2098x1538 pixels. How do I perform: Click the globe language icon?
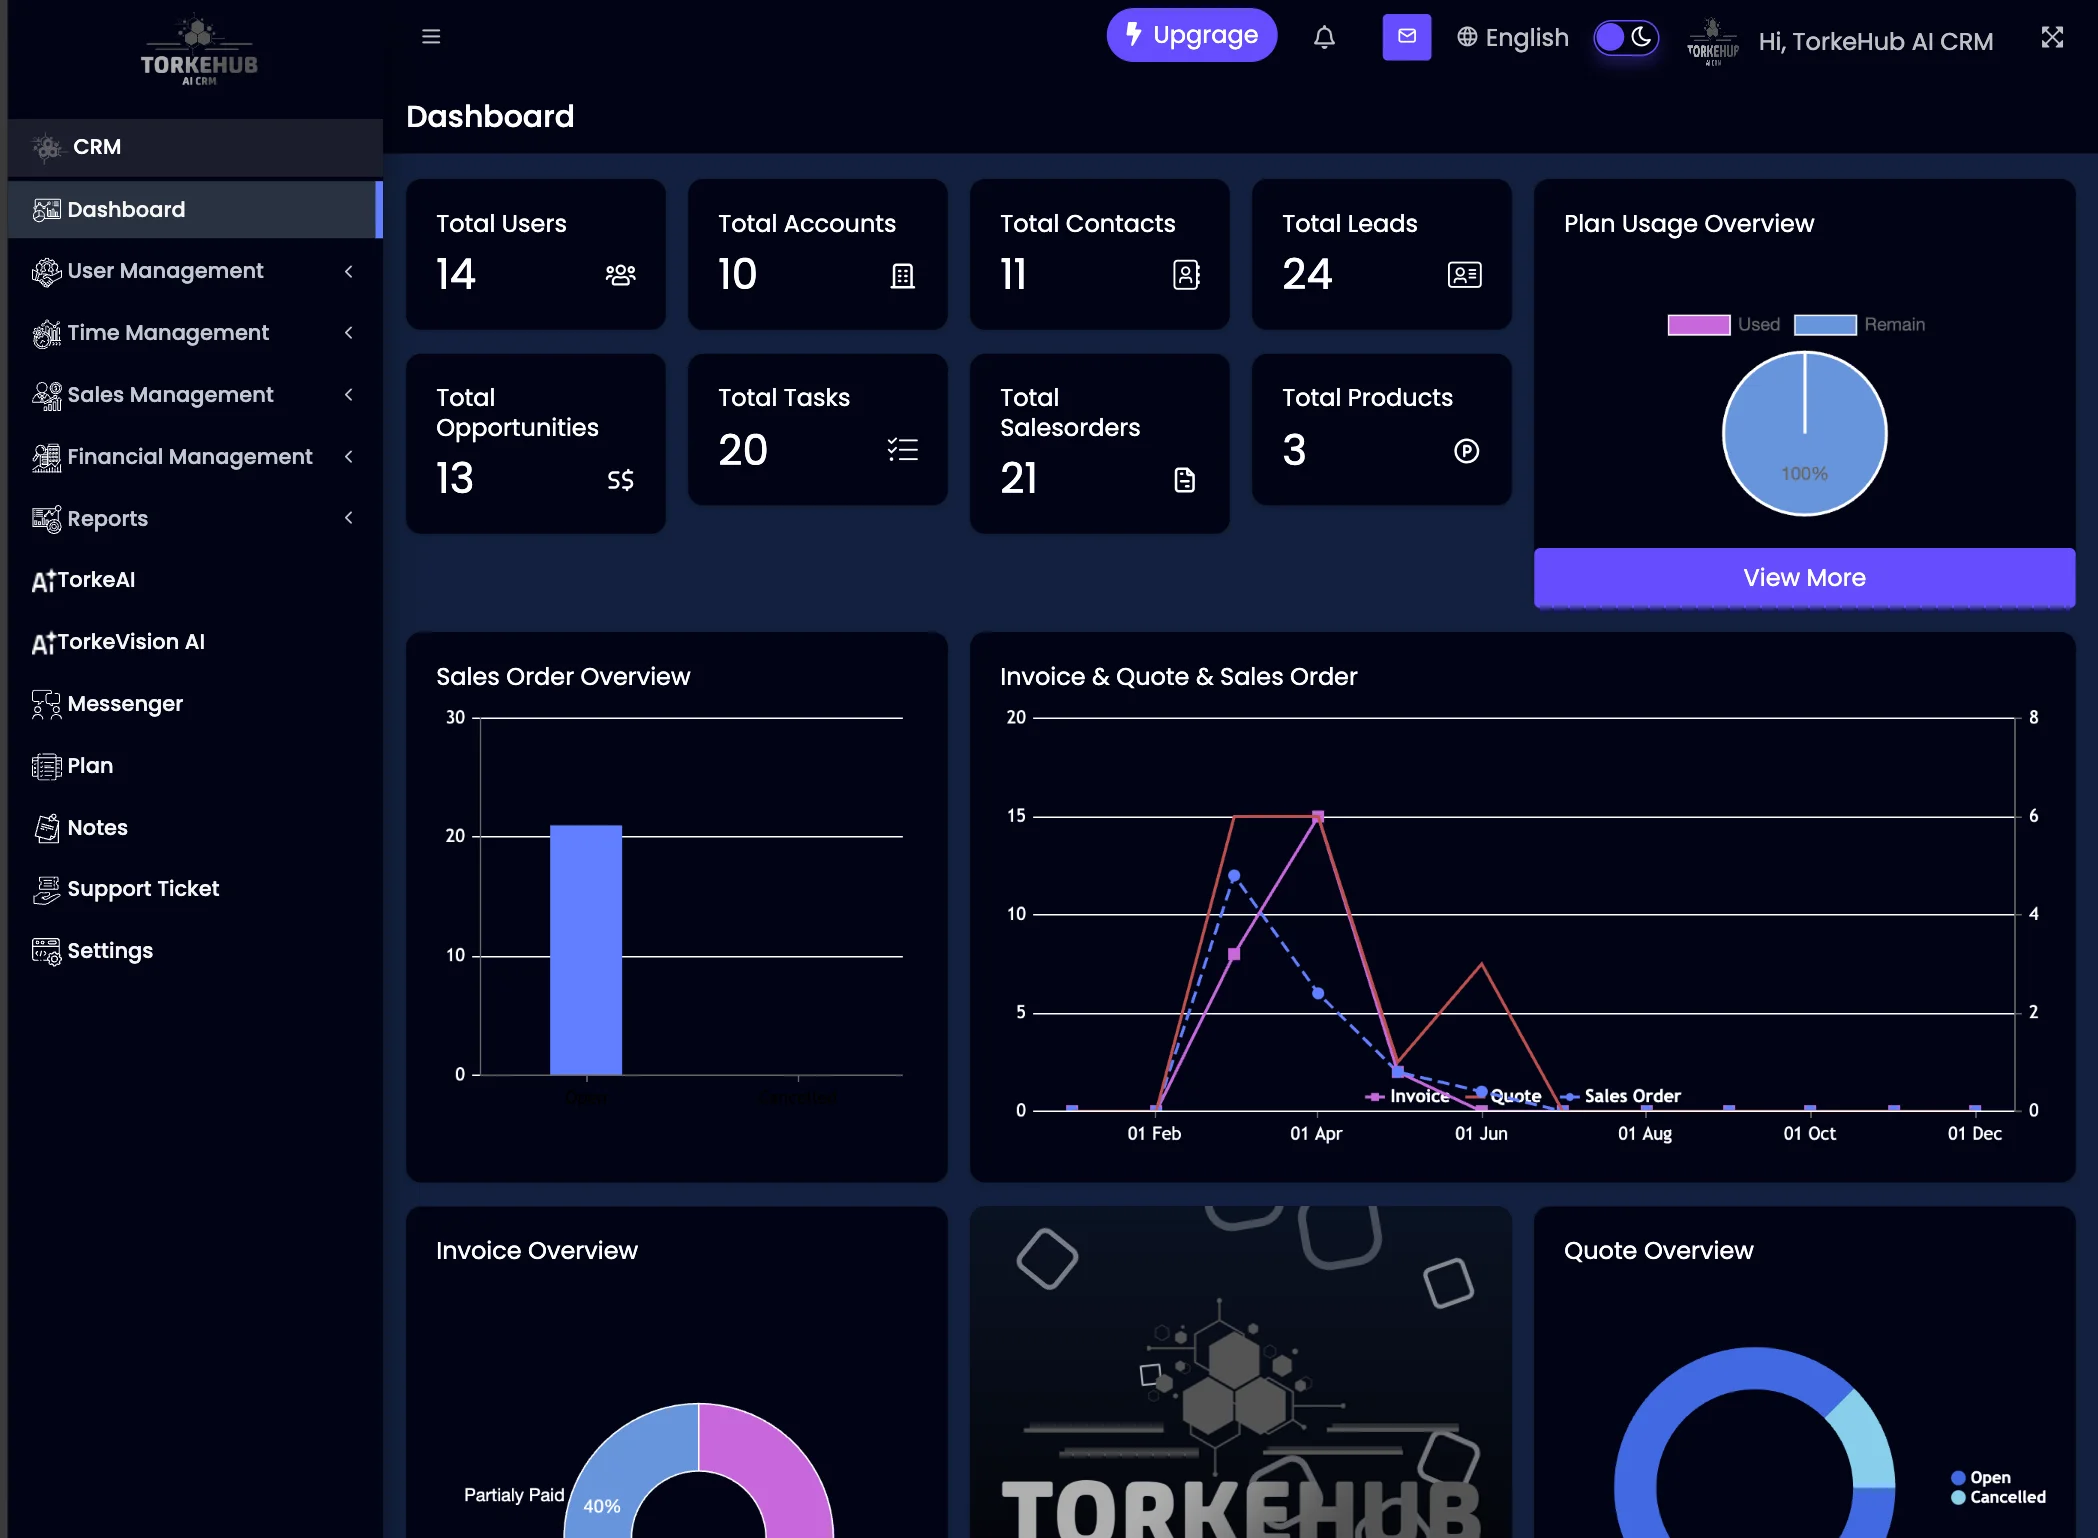(1467, 37)
